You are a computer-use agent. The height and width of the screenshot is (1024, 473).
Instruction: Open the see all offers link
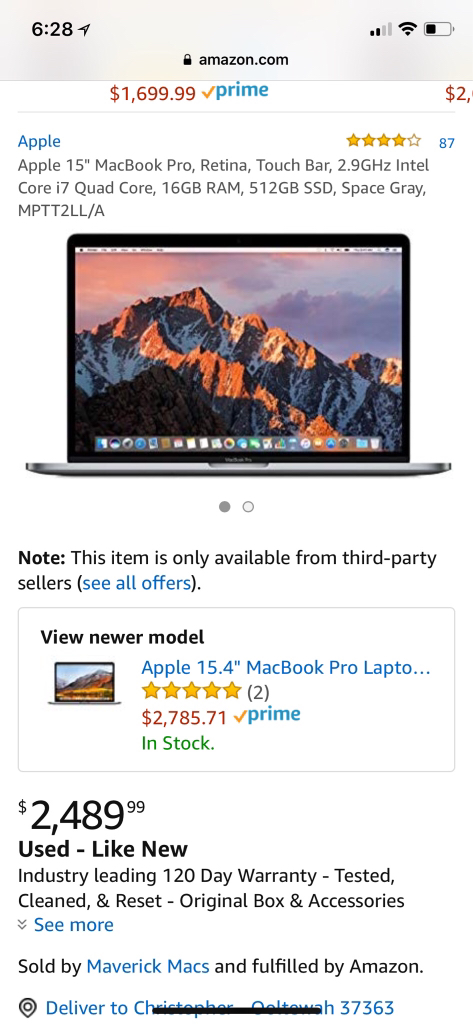point(137,583)
